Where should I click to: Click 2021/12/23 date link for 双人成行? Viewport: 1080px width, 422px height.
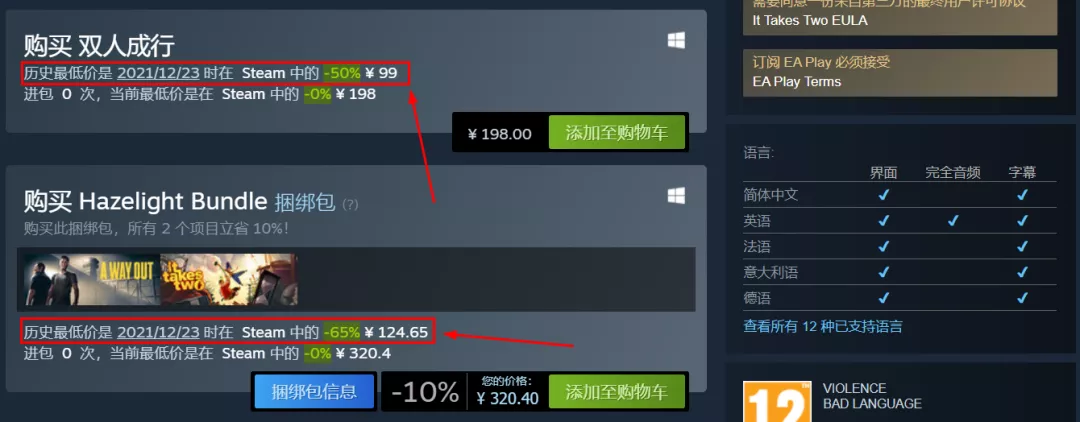[x=158, y=73]
